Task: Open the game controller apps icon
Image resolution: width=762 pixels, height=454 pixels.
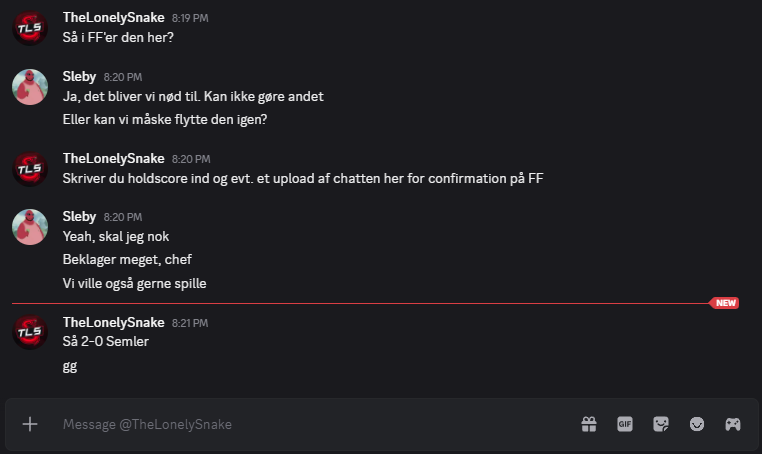Action: click(x=733, y=424)
